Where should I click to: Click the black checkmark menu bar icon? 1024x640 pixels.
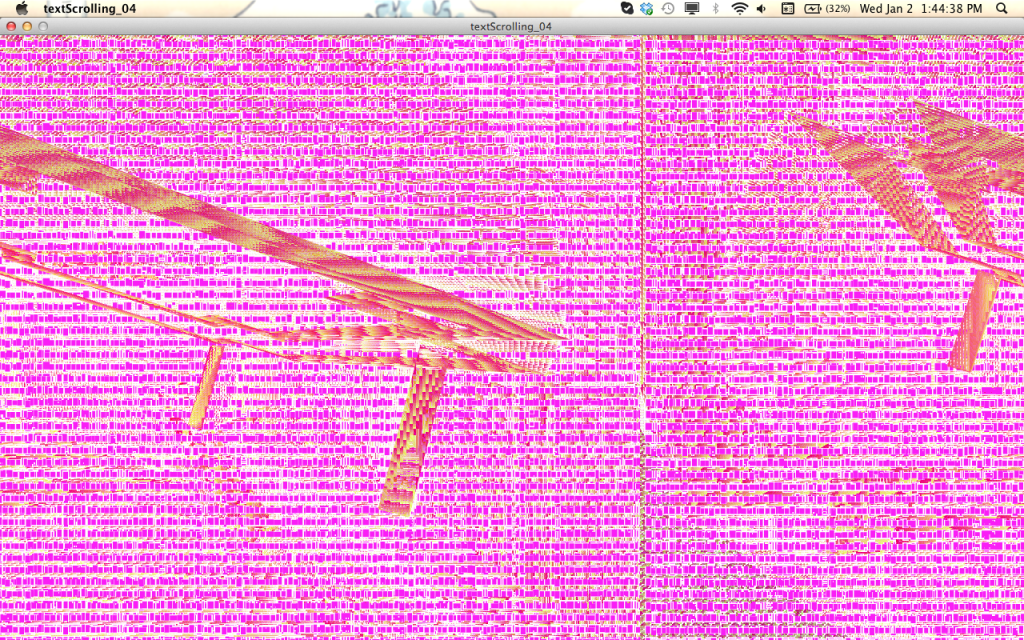click(x=628, y=8)
